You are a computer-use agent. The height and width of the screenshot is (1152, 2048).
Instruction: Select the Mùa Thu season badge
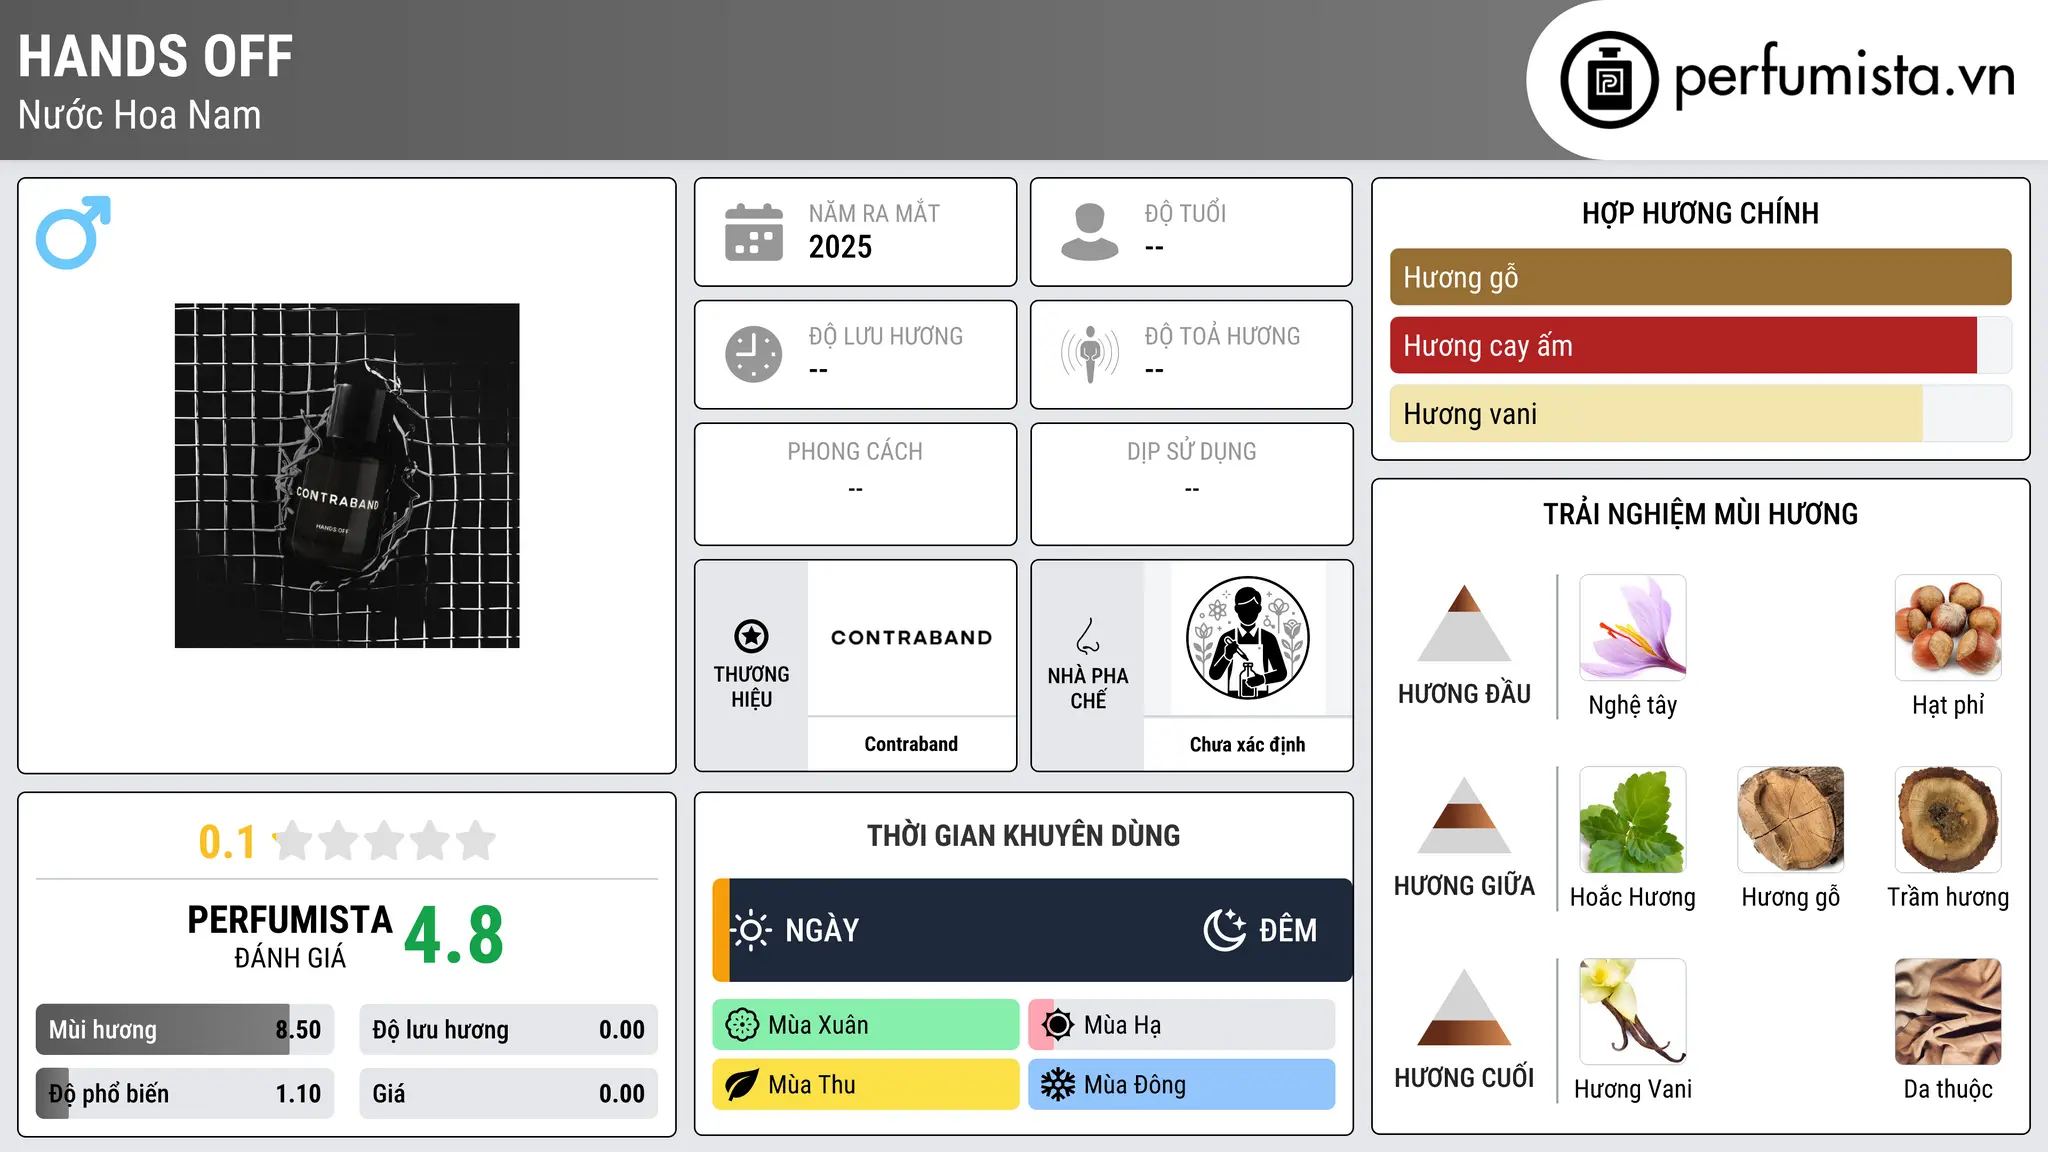tap(866, 1085)
